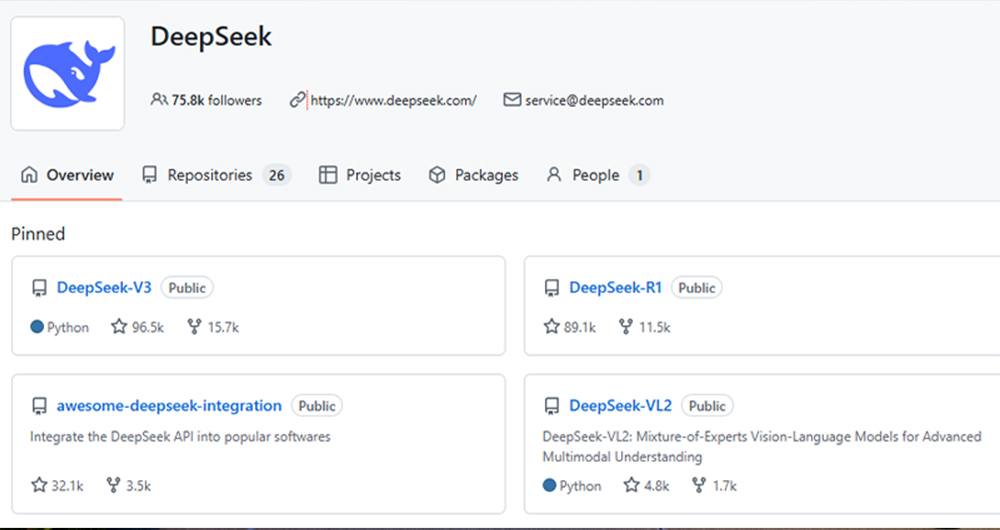Image resolution: width=1000 pixels, height=530 pixels.
Task: Click the Public label on awesome-deepseek-integration
Action: pyautogui.click(x=317, y=406)
